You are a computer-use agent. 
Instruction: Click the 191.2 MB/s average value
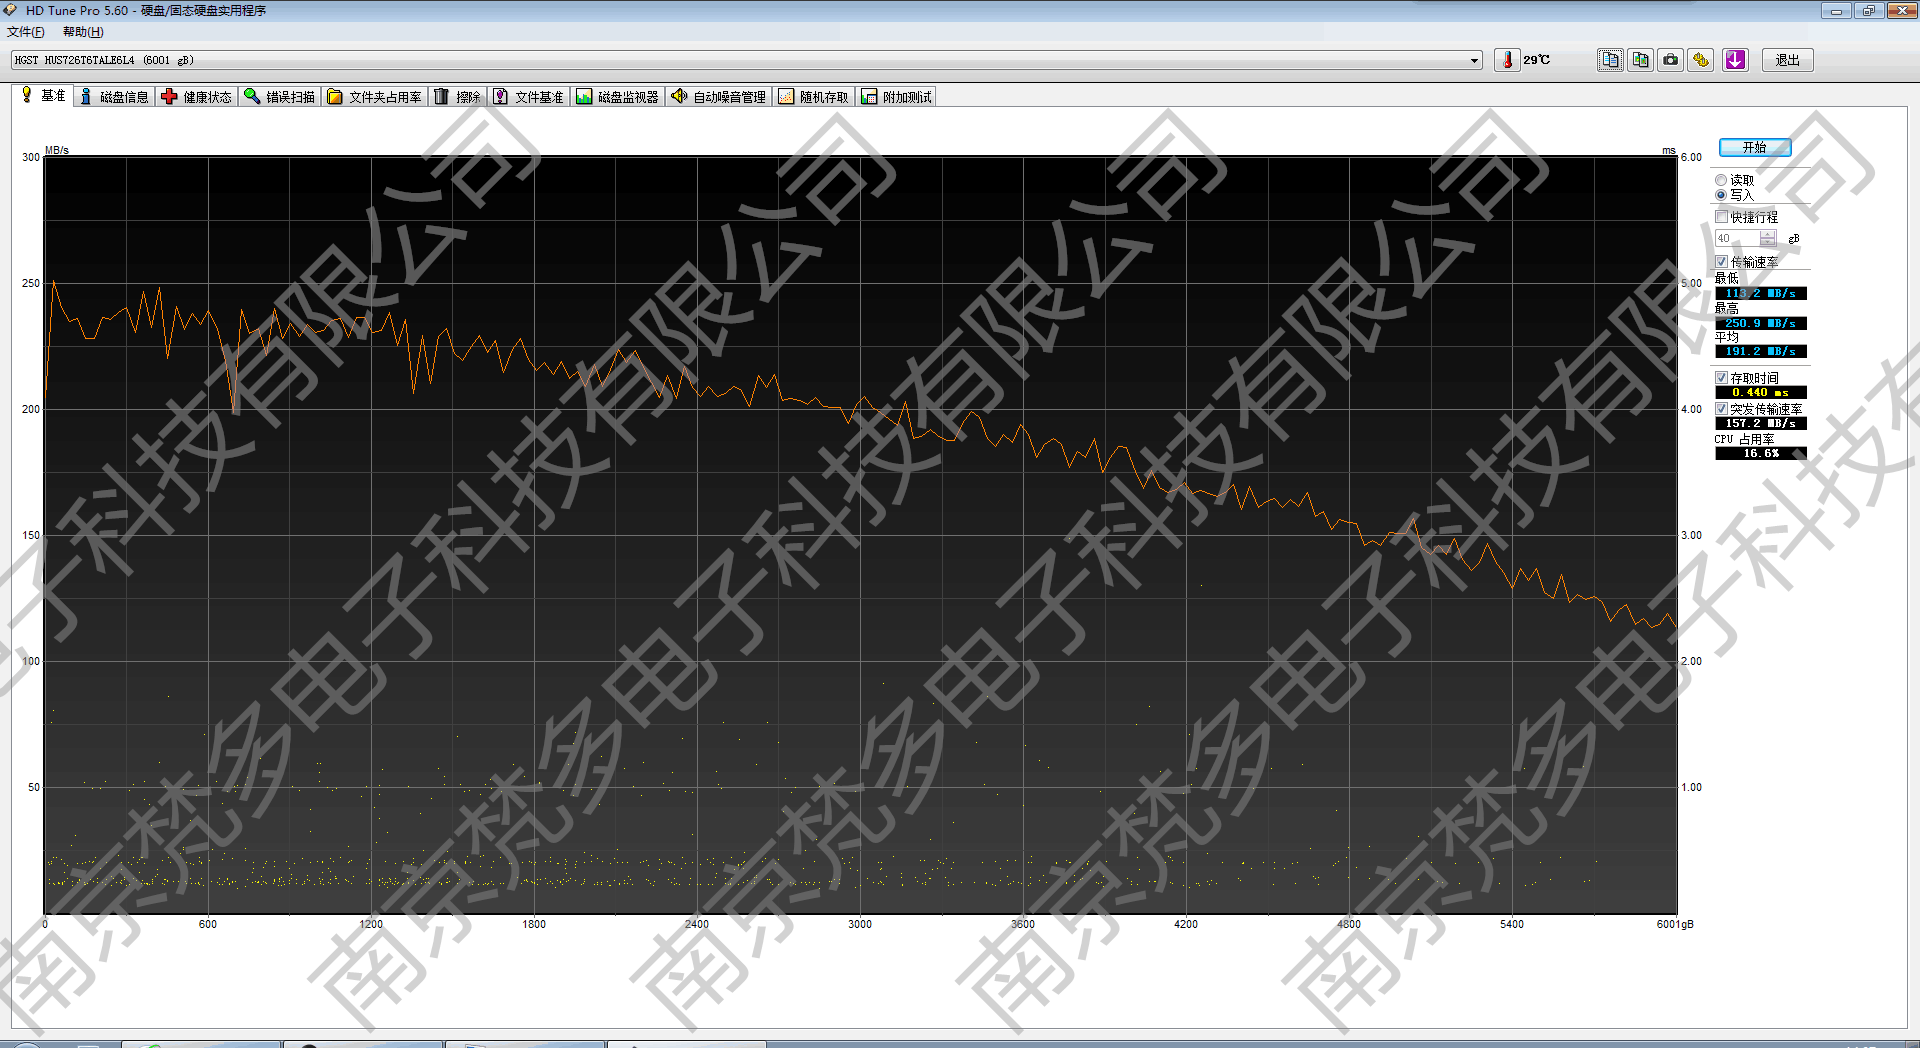pyautogui.click(x=1761, y=351)
